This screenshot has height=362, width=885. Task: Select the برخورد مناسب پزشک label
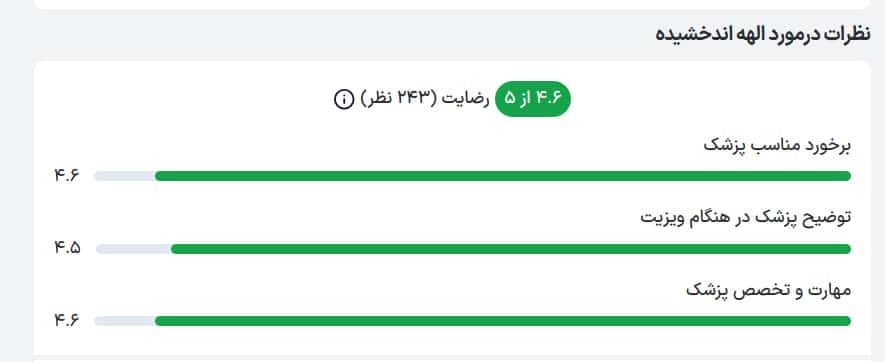pos(777,146)
